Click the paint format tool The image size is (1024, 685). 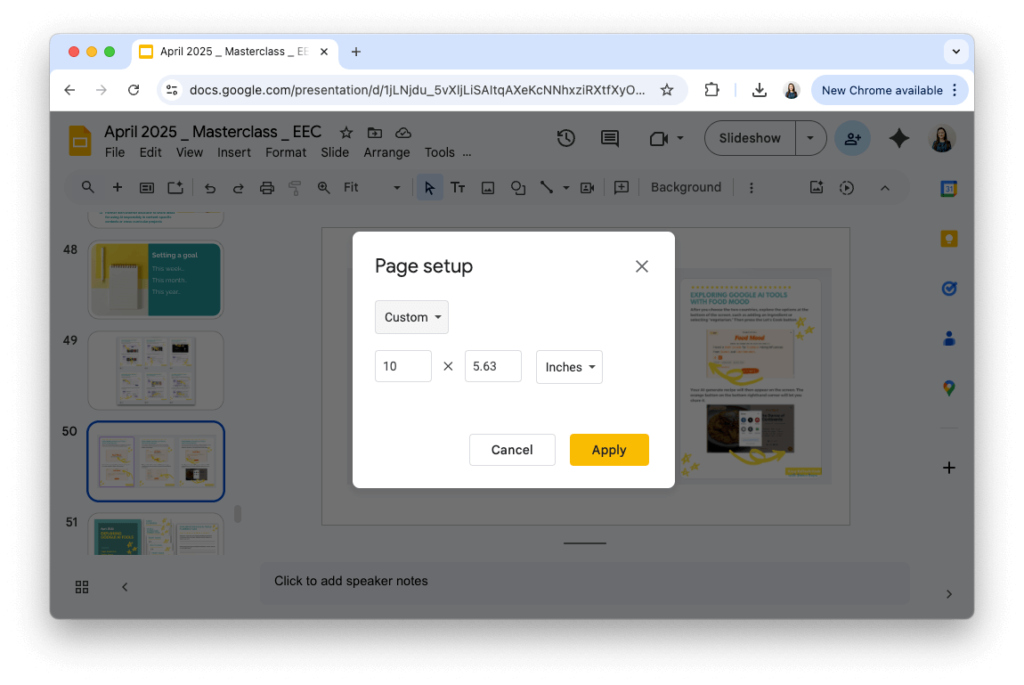click(296, 187)
